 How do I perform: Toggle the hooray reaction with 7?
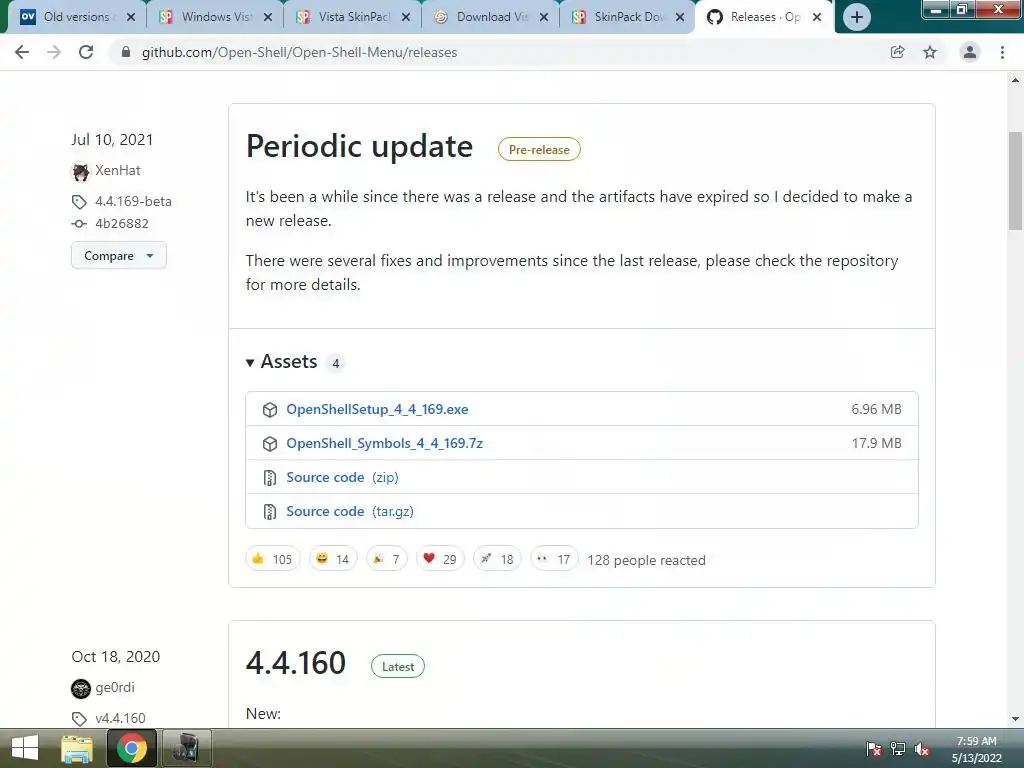(387, 559)
